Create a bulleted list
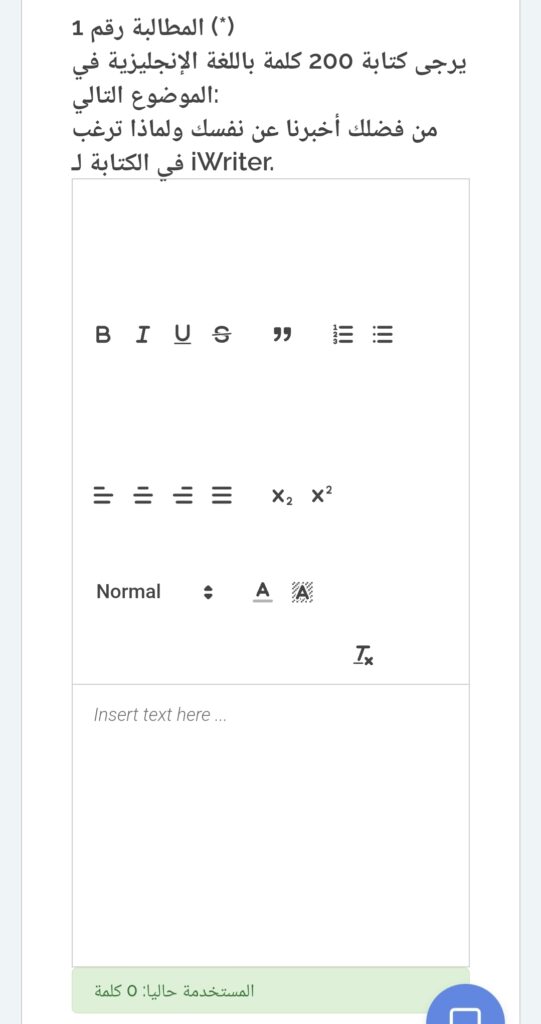 coord(383,336)
